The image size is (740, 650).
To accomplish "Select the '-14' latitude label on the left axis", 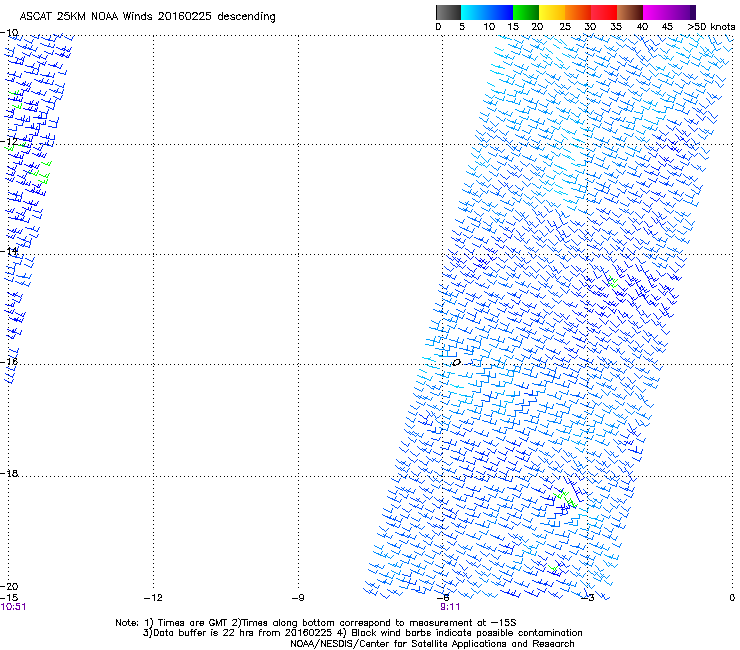I will coord(9,251).
